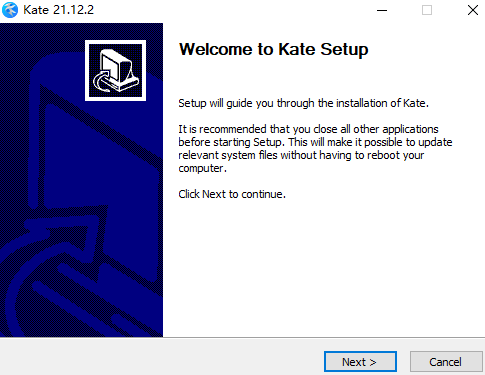Continue with the Next > button
The width and height of the screenshot is (485, 375).
pos(360,361)
